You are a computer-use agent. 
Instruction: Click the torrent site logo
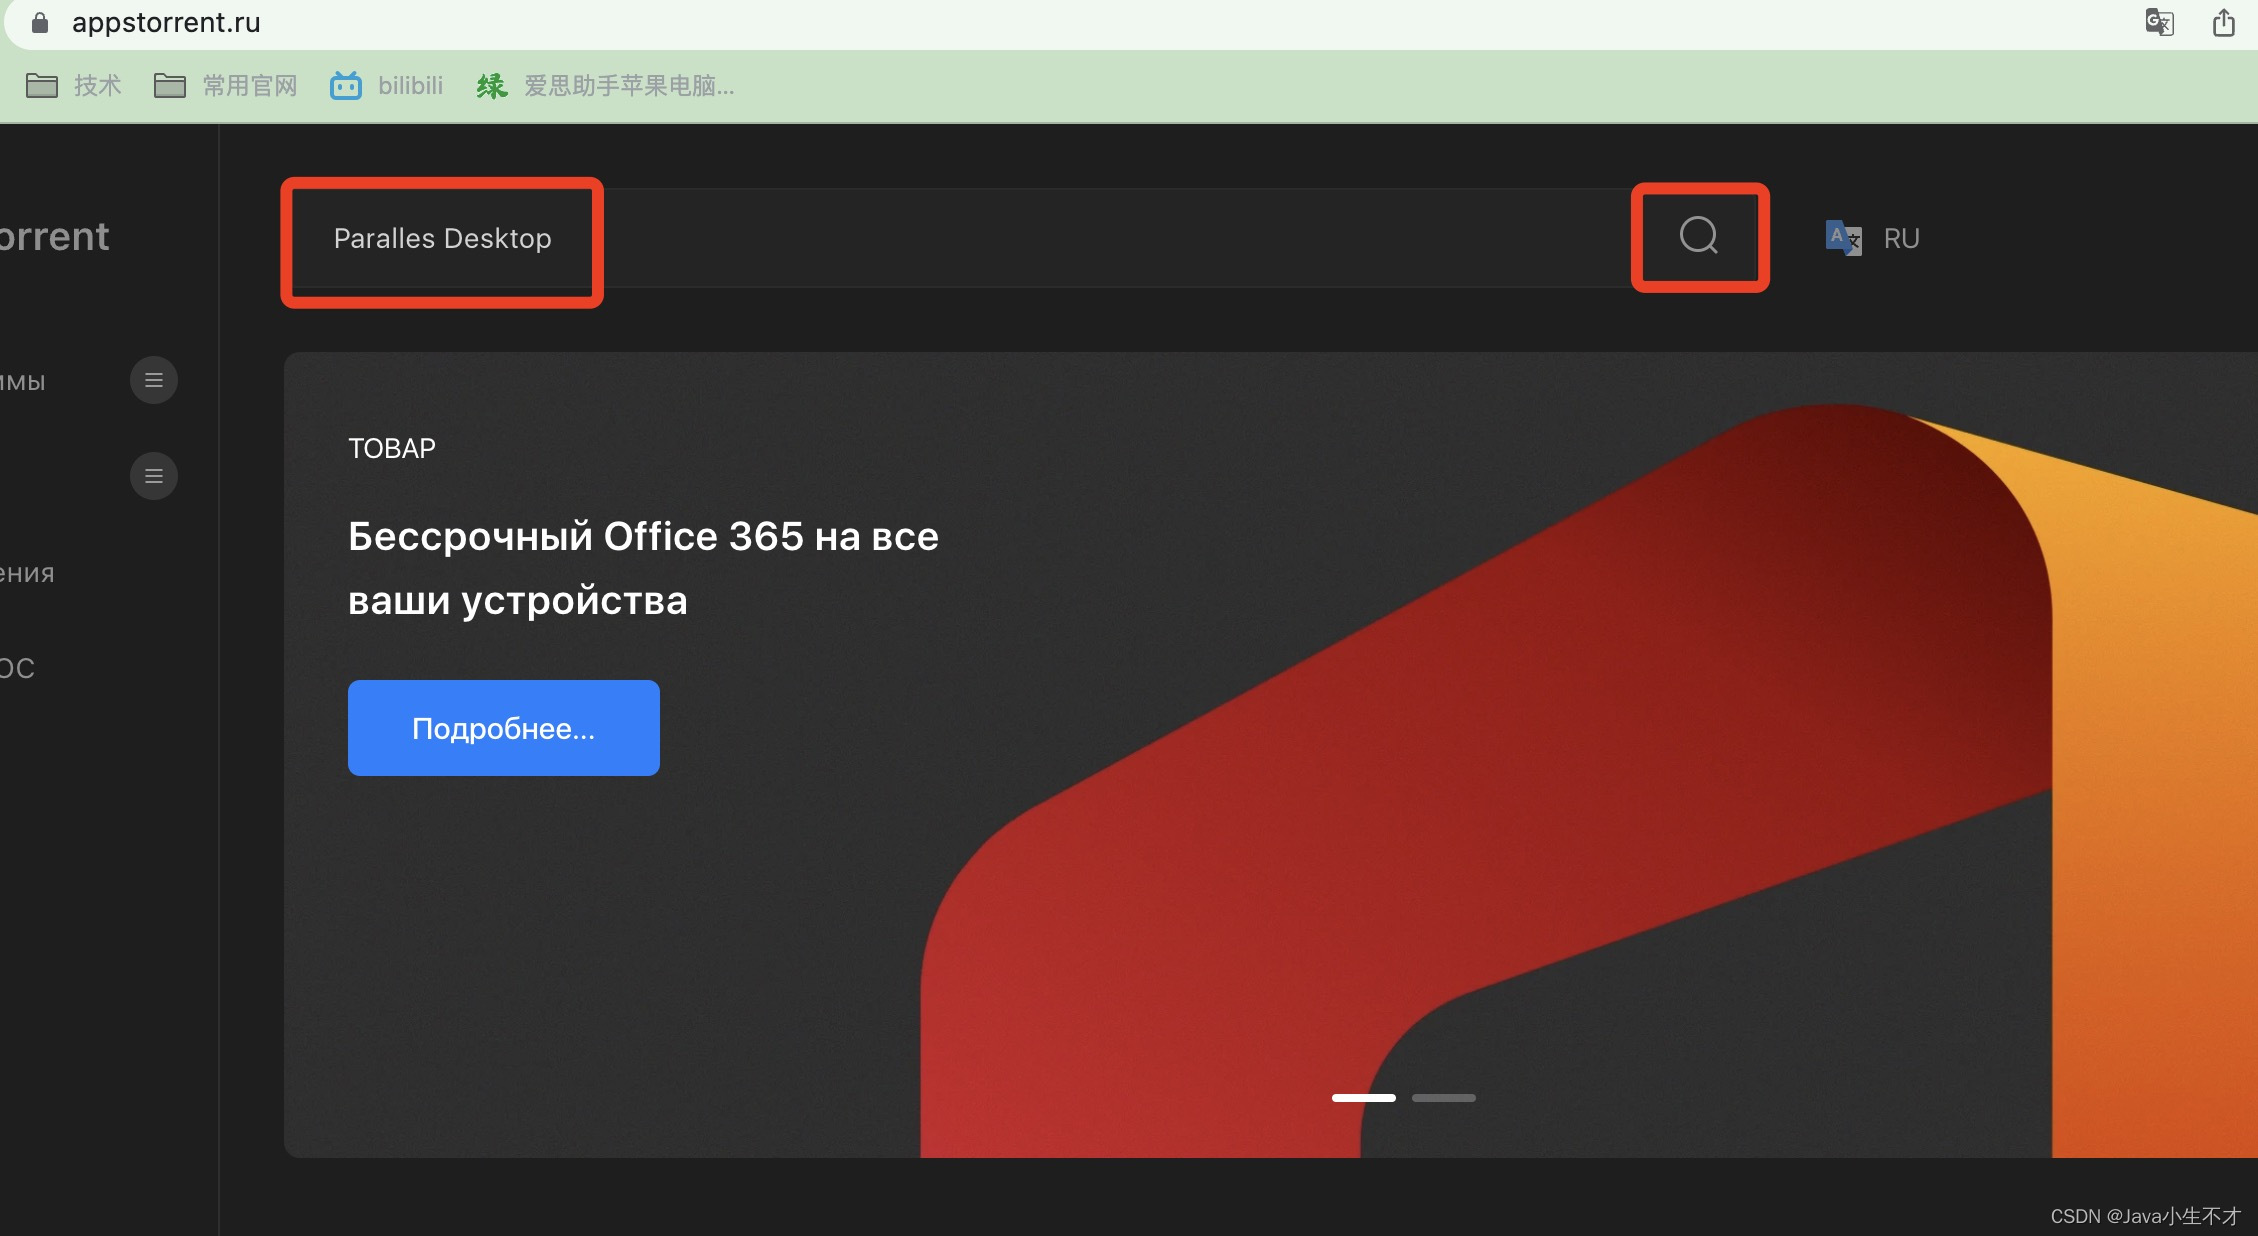[x=55, y=237]
